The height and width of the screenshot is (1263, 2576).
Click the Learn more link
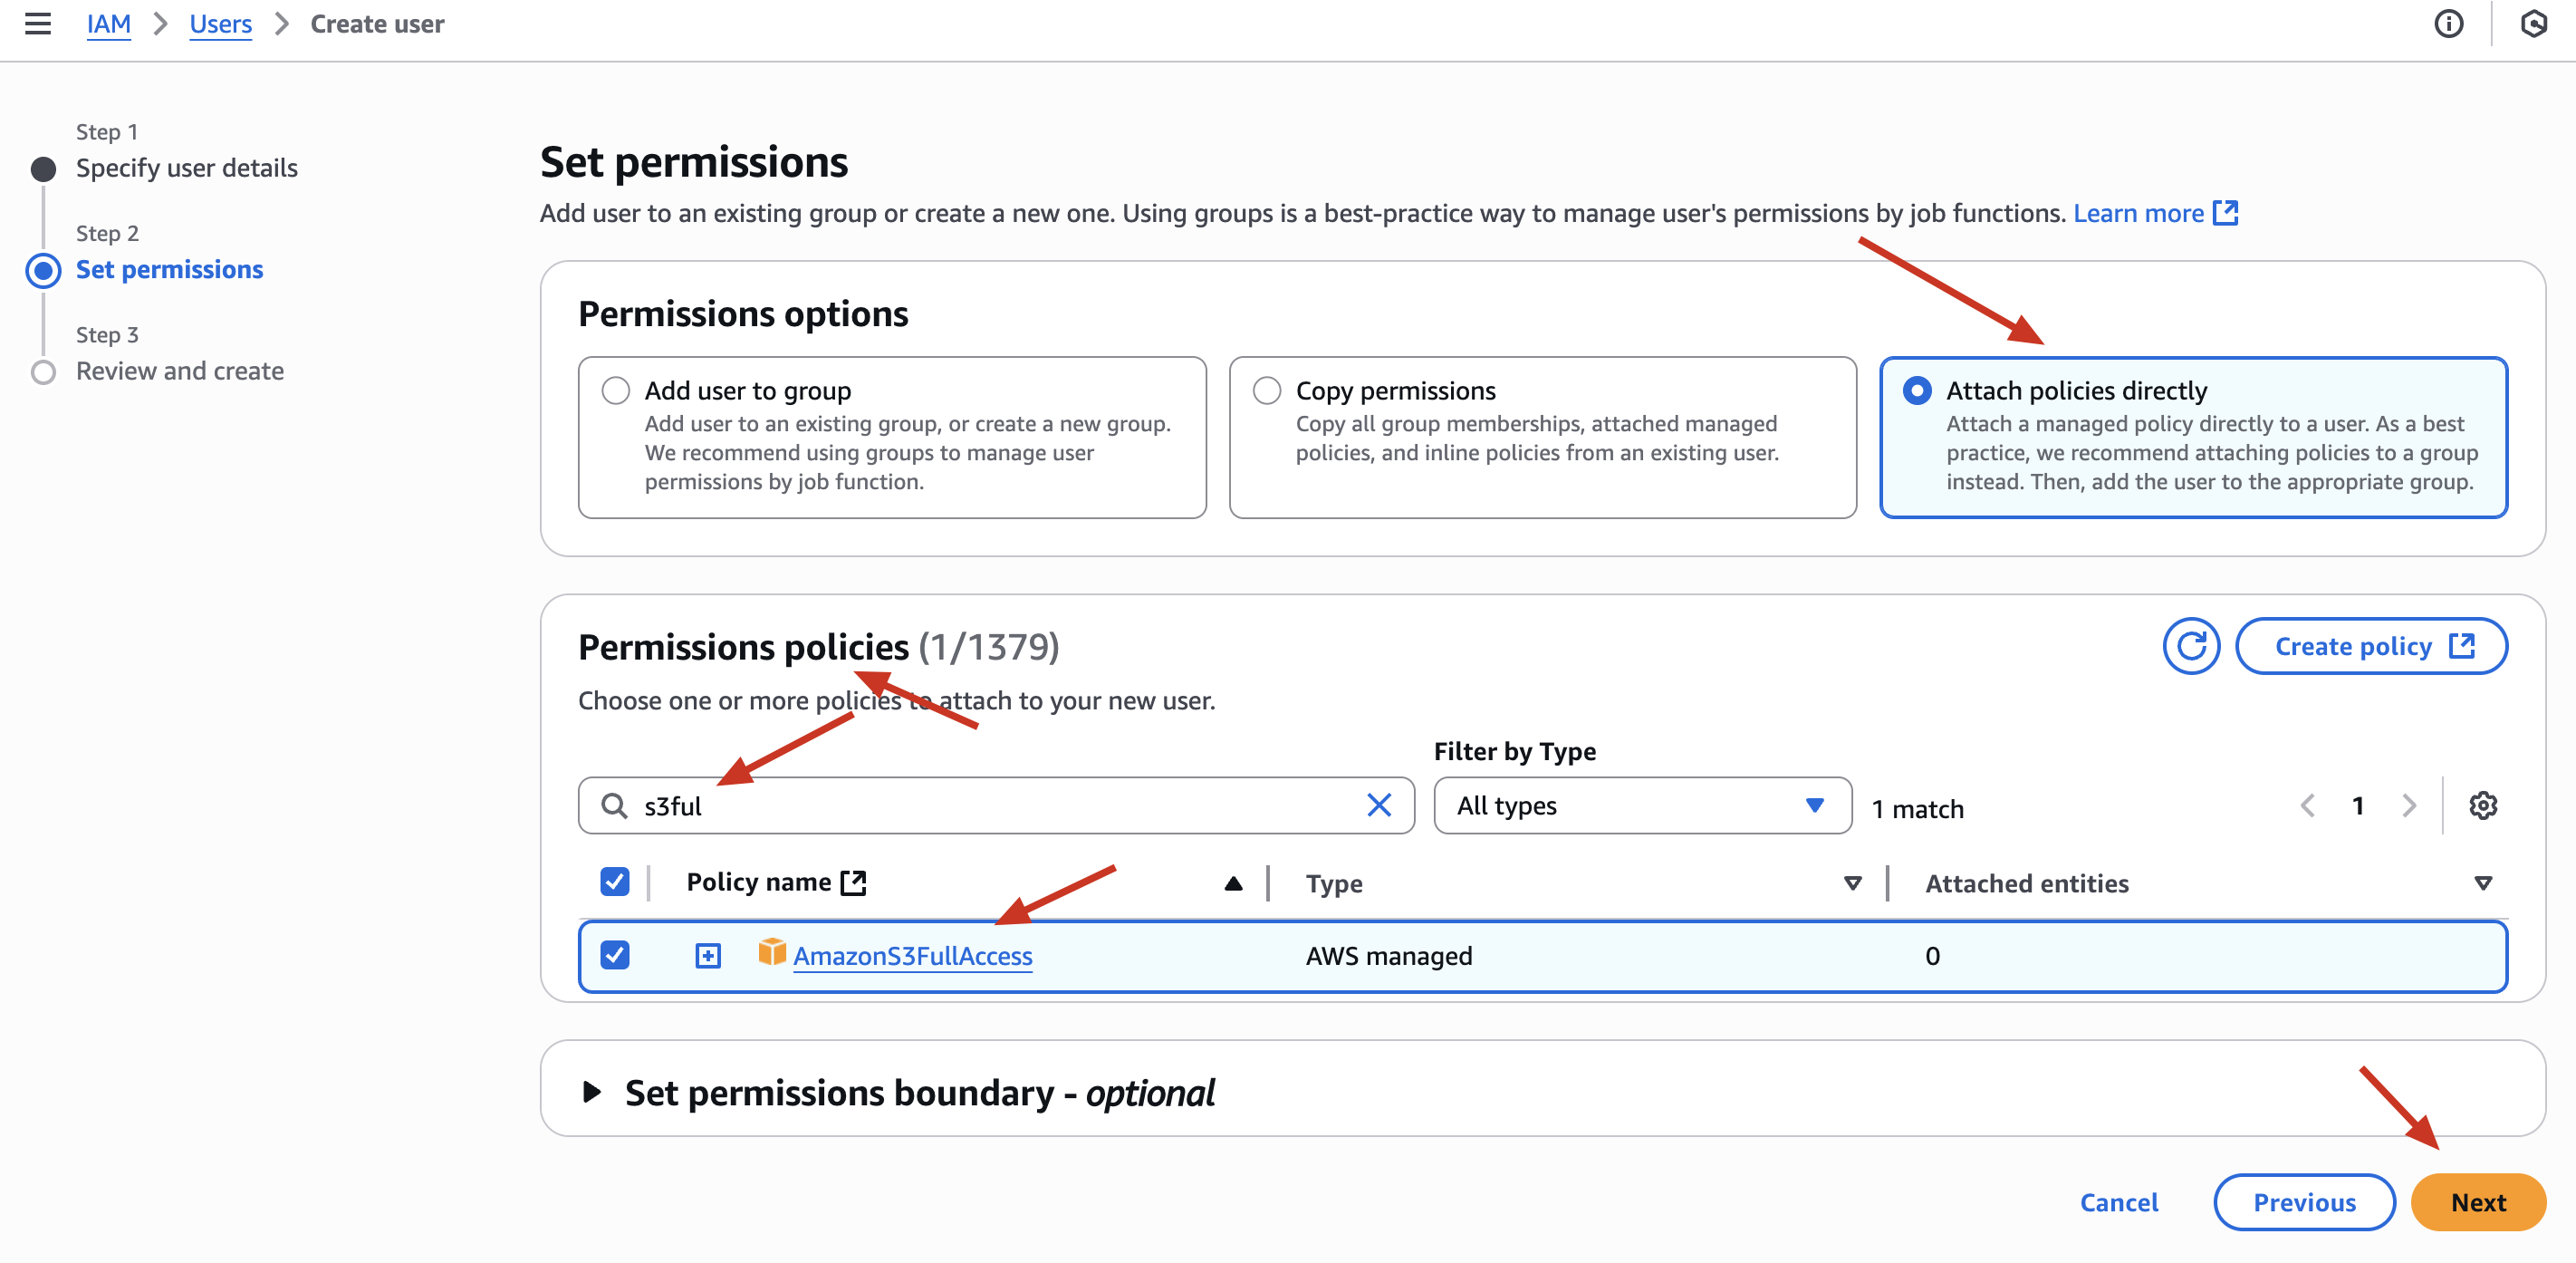(2138, 213)
